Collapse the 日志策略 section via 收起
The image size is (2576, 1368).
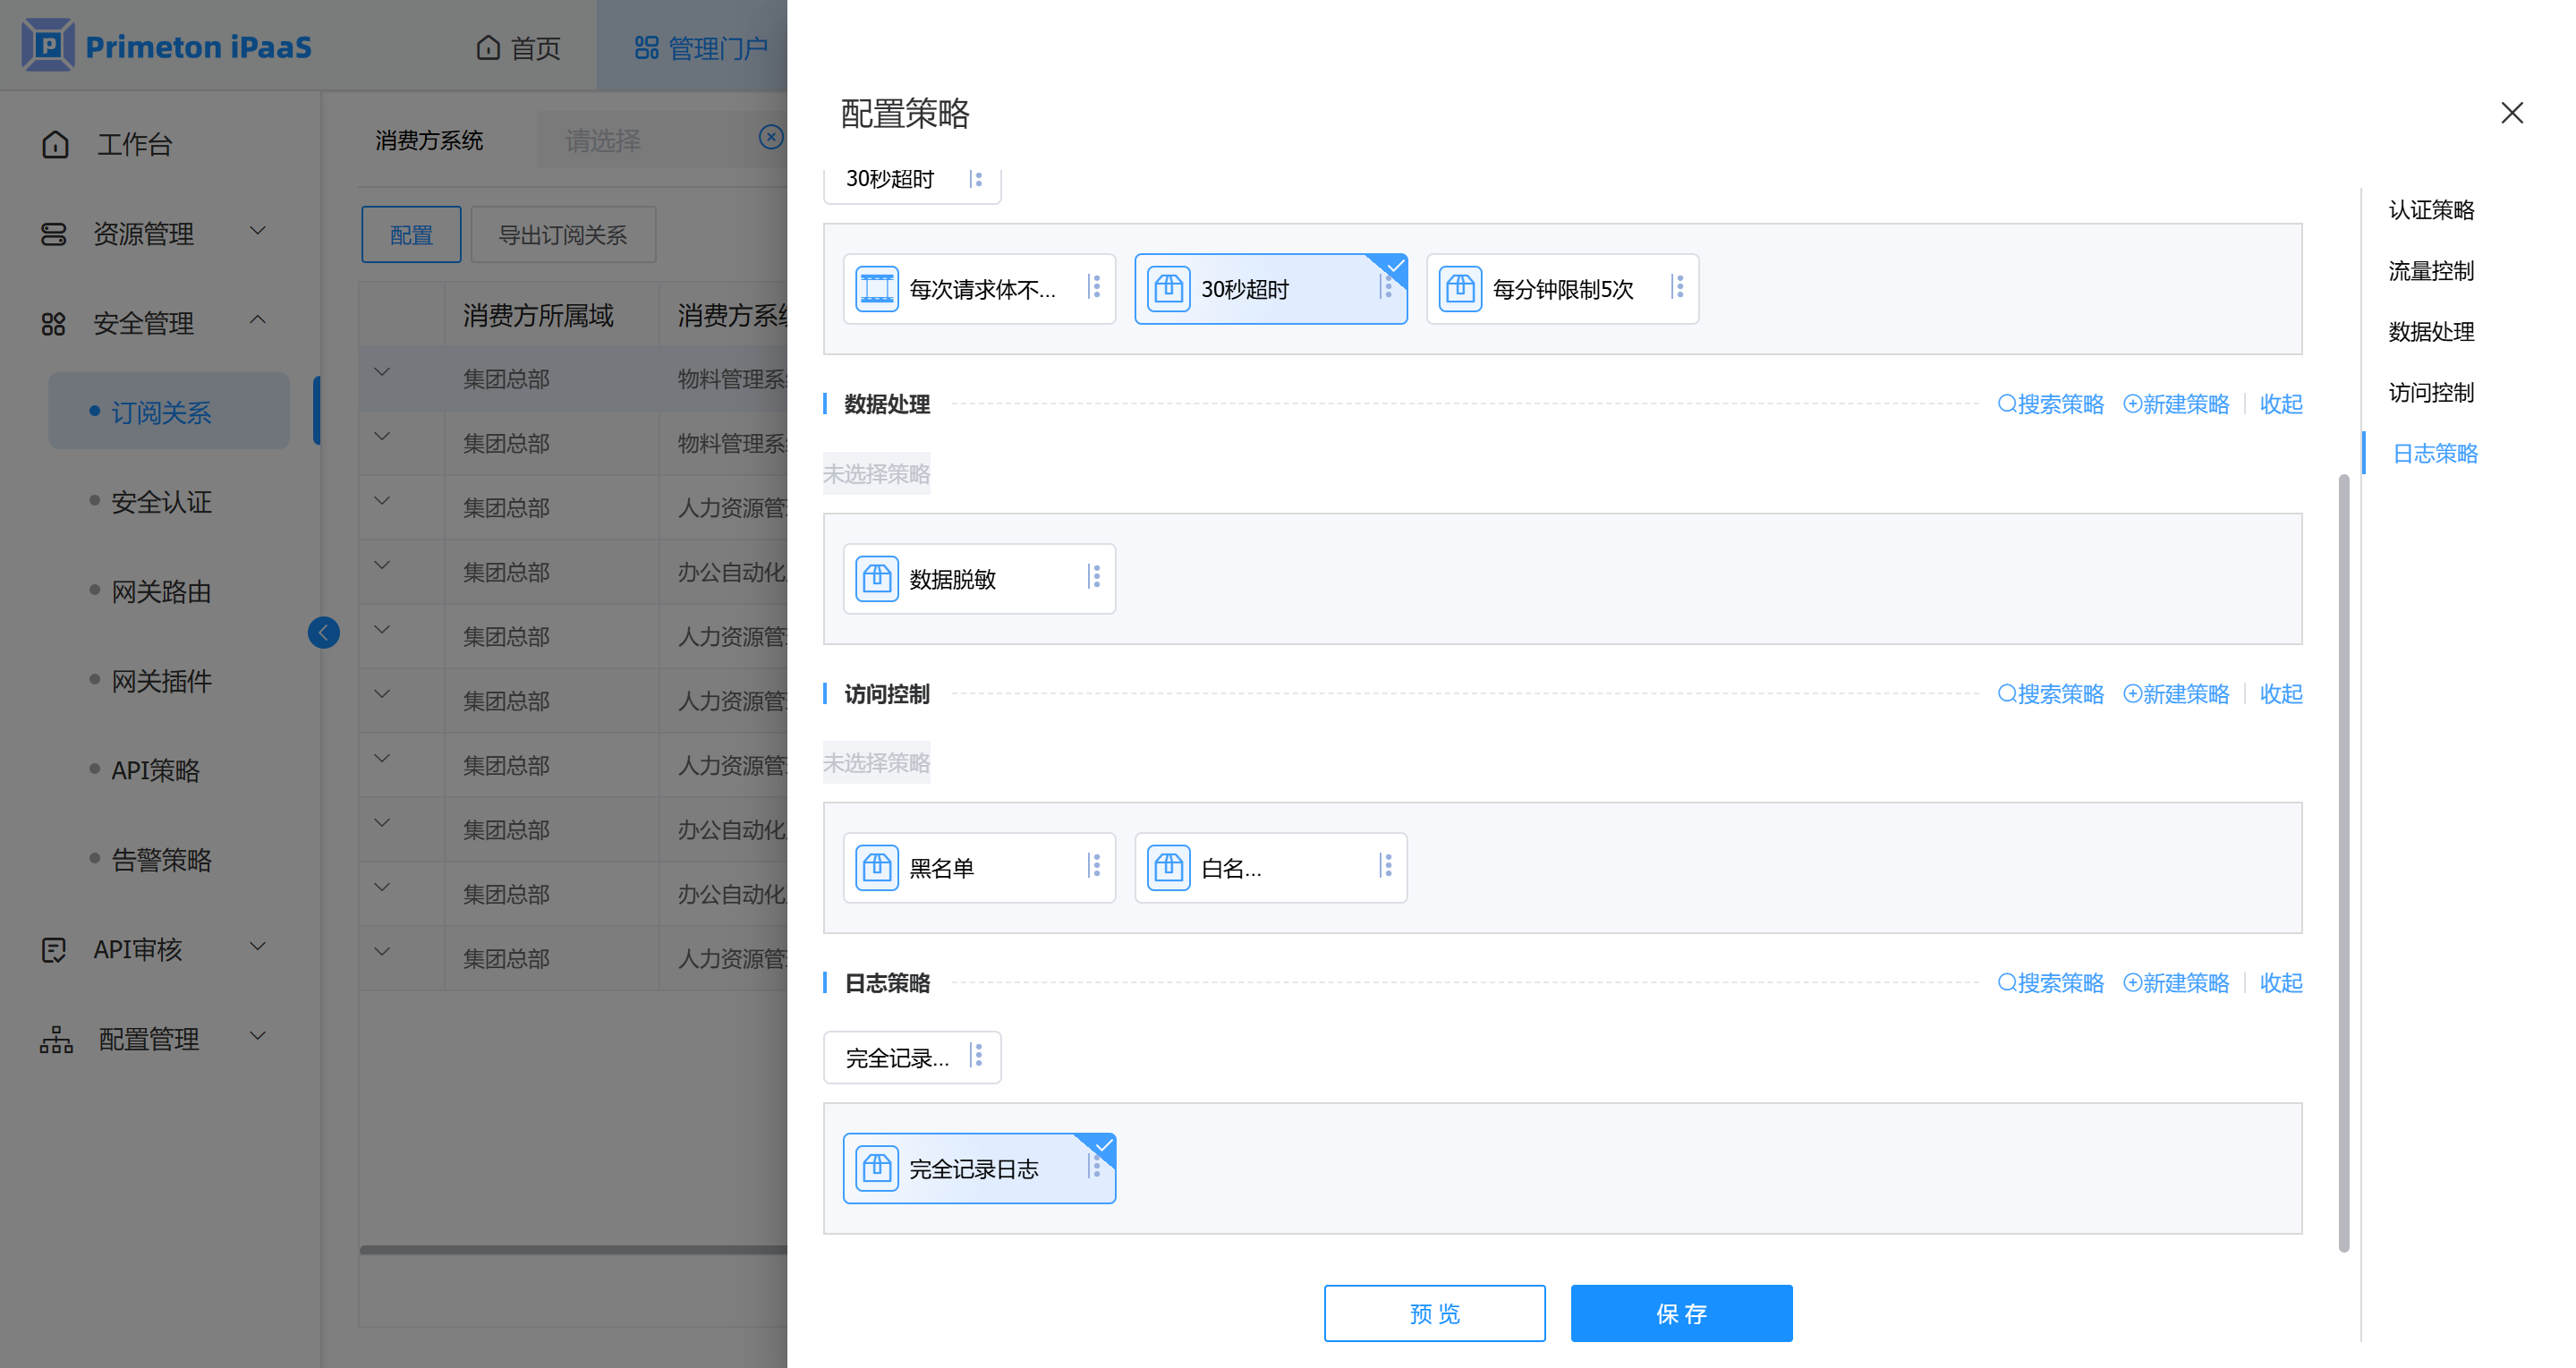click(2280, 983)
